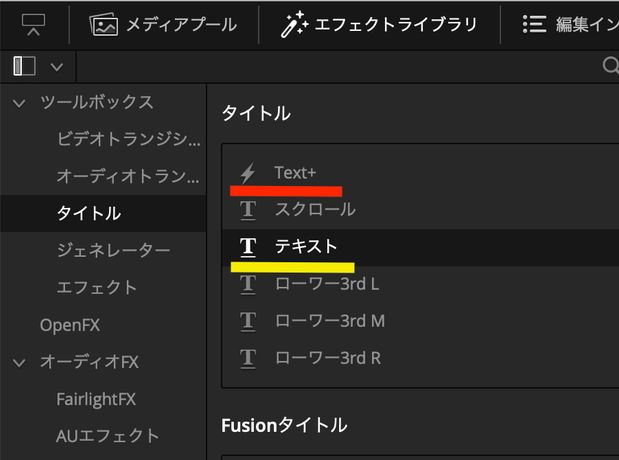Collapse the オーディオFX tree section
Screen dimensions: 619x460
tap(19, 362)
